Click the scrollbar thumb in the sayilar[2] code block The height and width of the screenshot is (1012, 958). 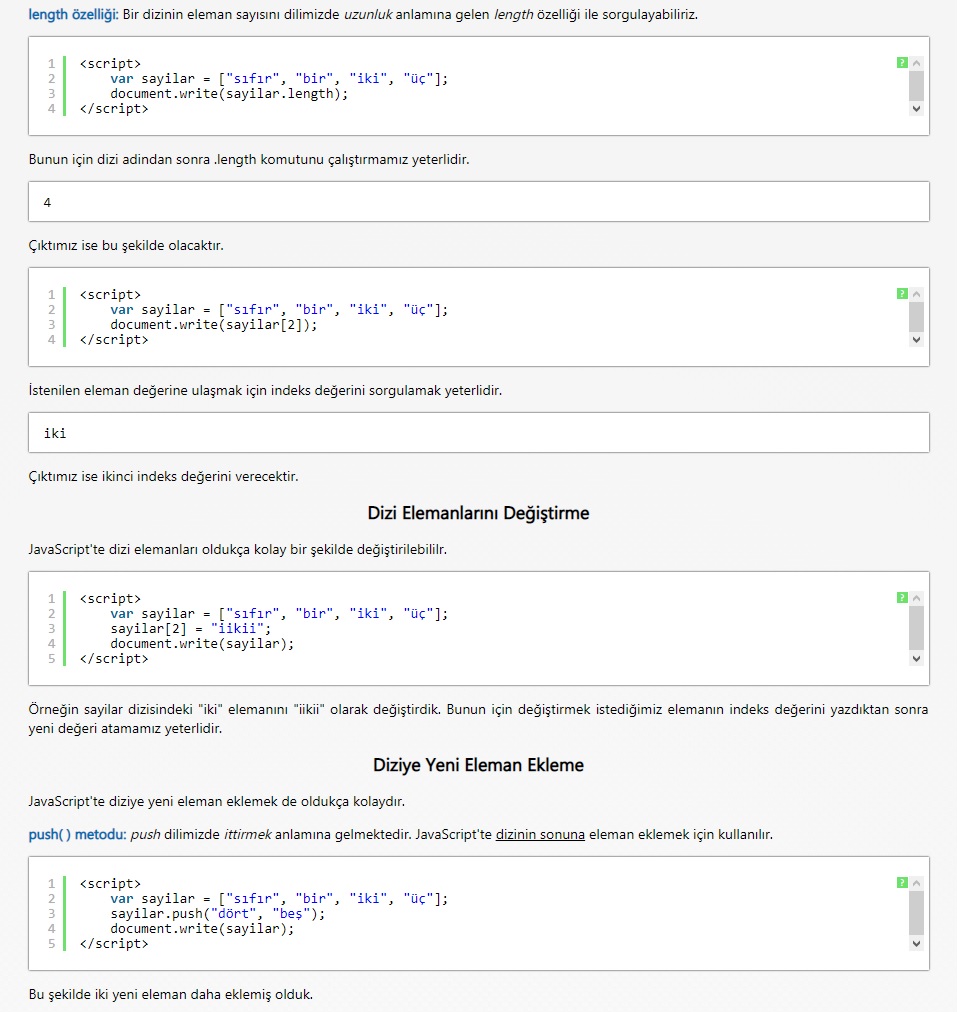(916, 317)
